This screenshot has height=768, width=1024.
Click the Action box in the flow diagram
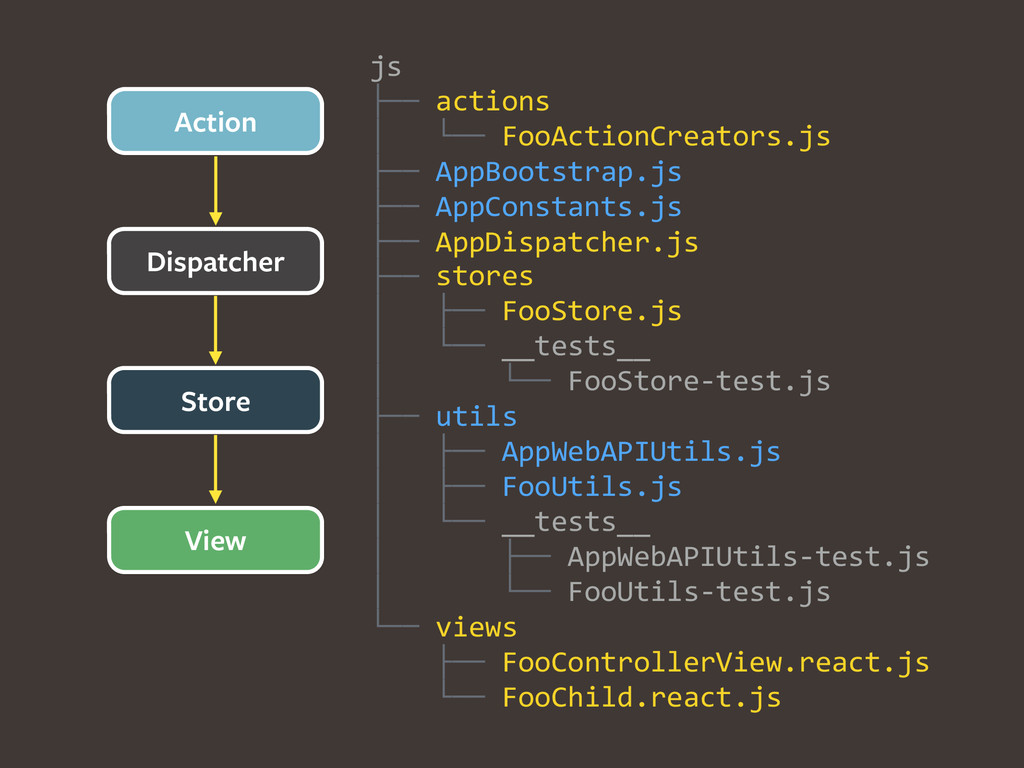(x=215, y=122)
